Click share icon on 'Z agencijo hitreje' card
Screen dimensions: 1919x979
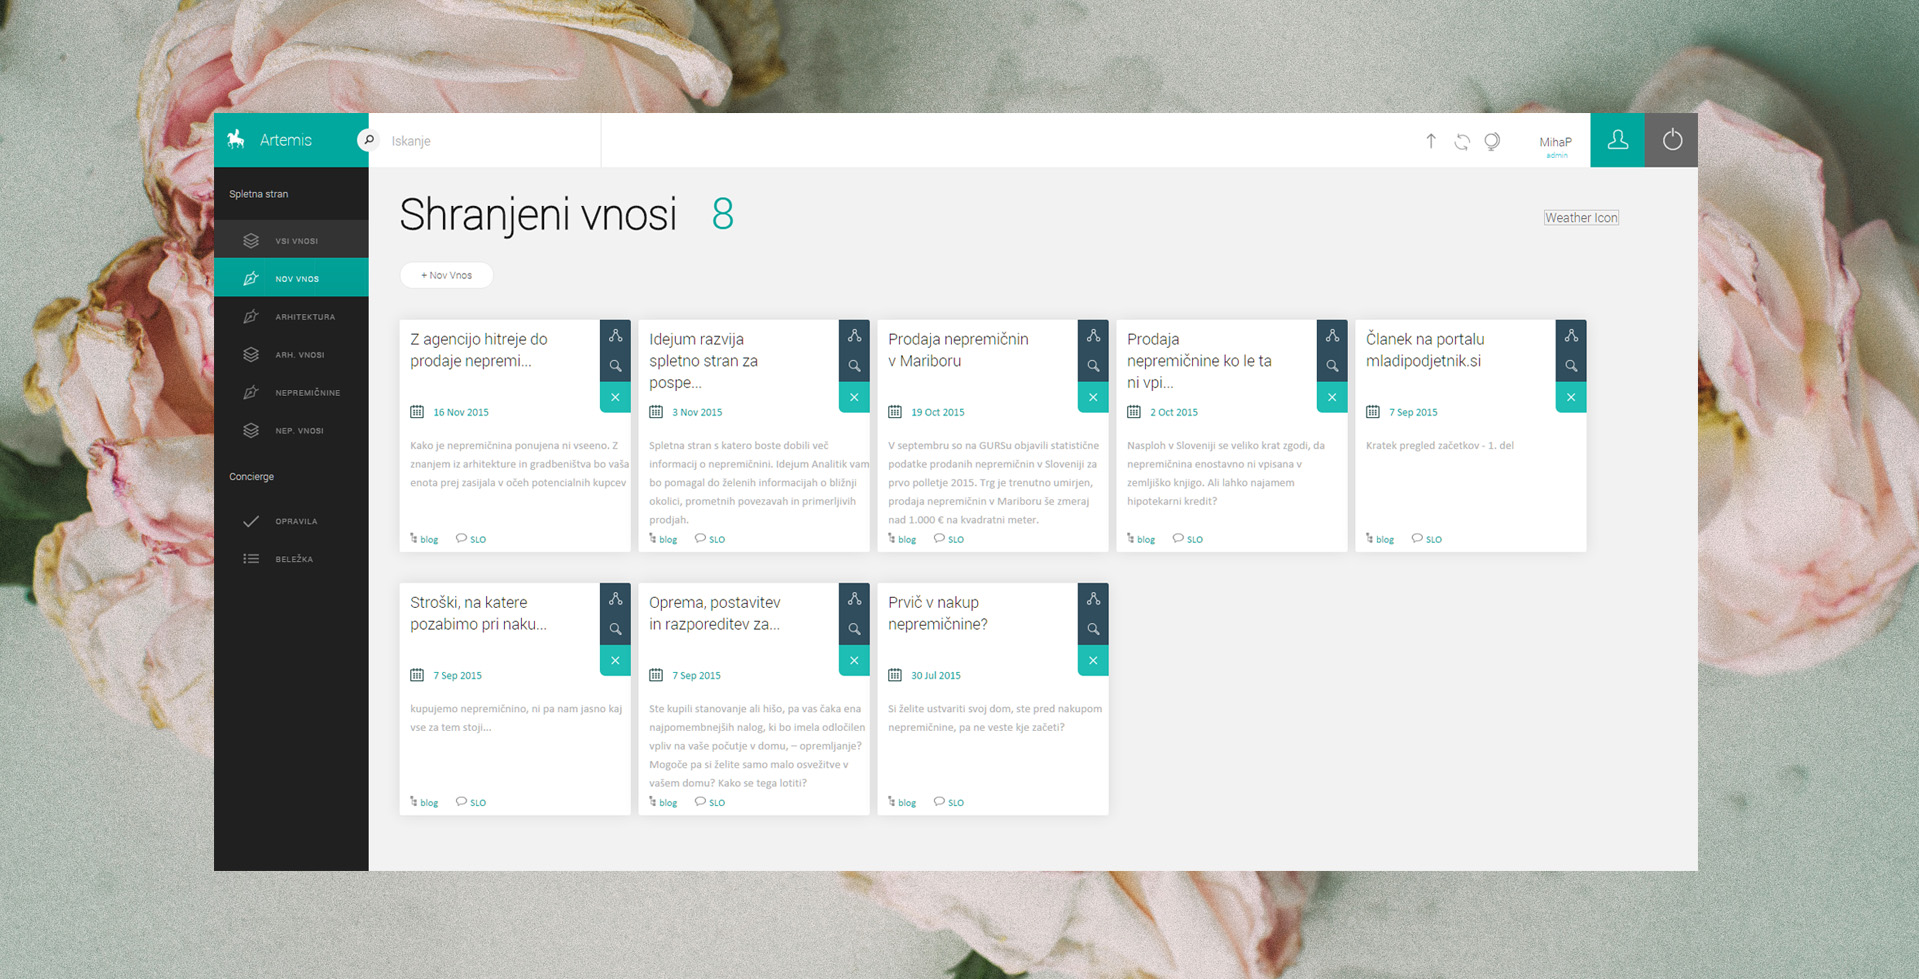pos(615,336)
